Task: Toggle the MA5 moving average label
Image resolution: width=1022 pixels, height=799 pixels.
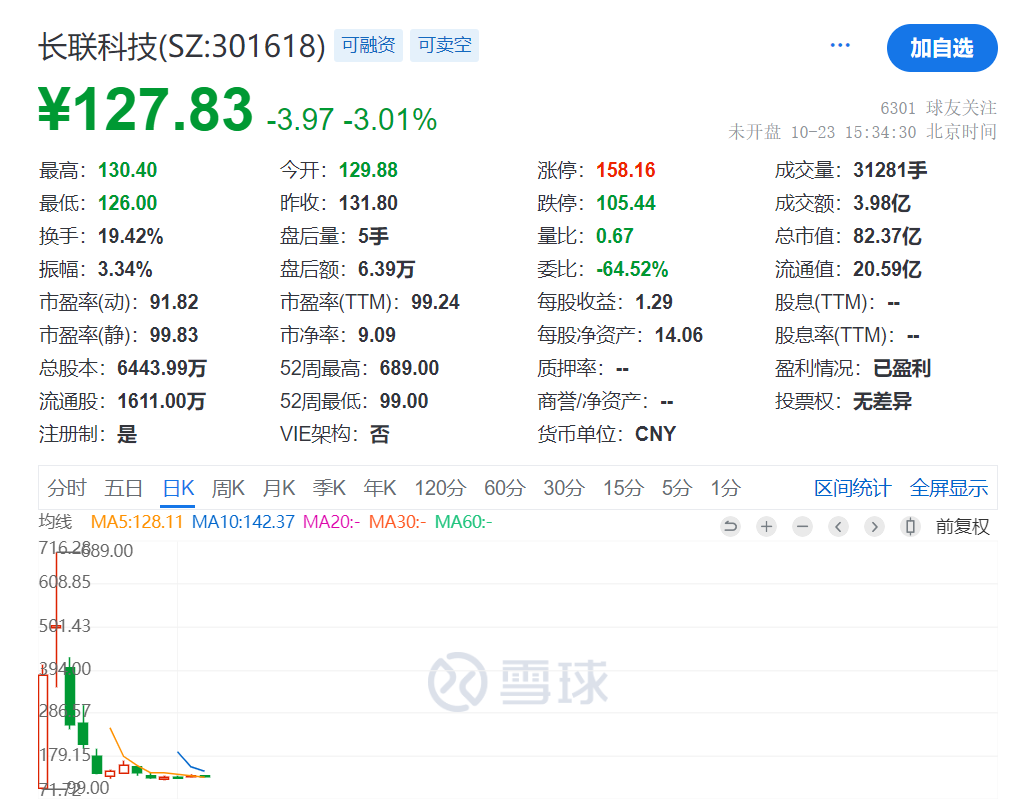Action: [137, 522]
